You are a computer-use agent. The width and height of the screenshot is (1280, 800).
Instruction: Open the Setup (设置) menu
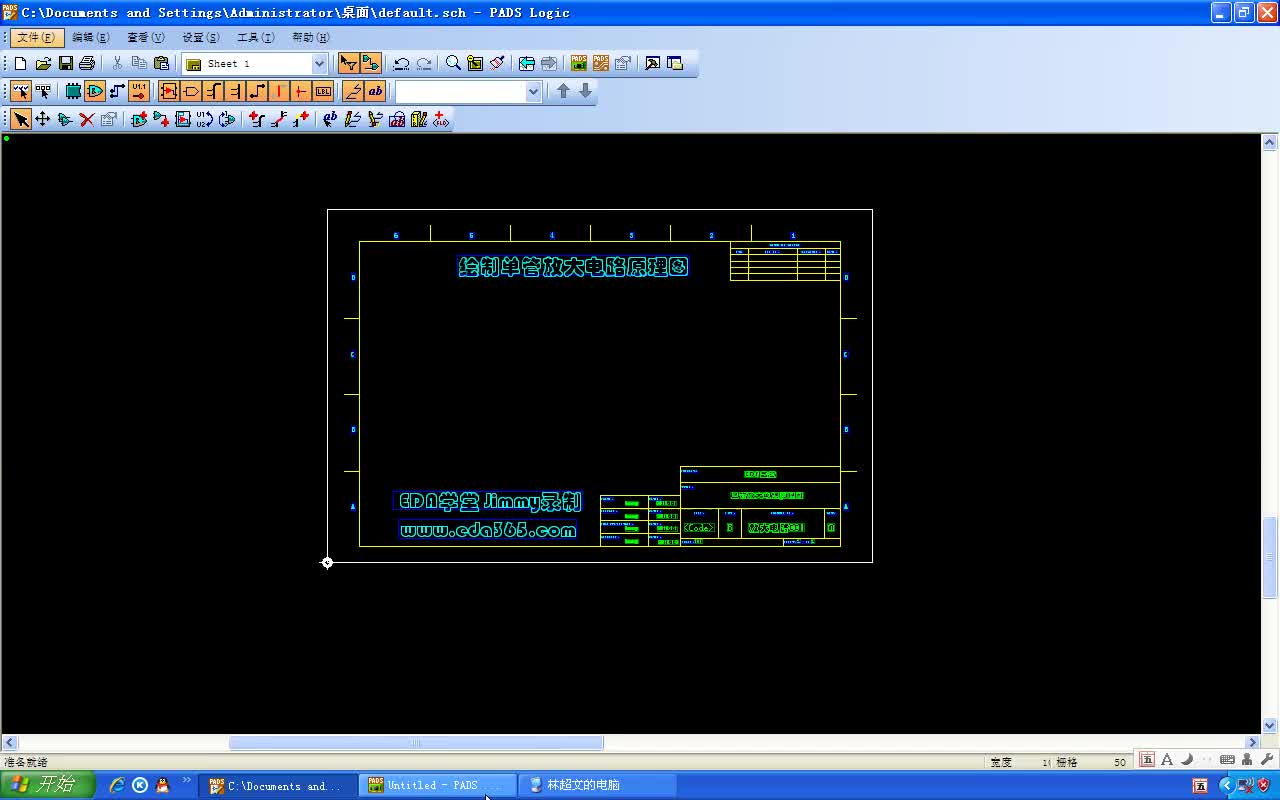coord(201,37)
